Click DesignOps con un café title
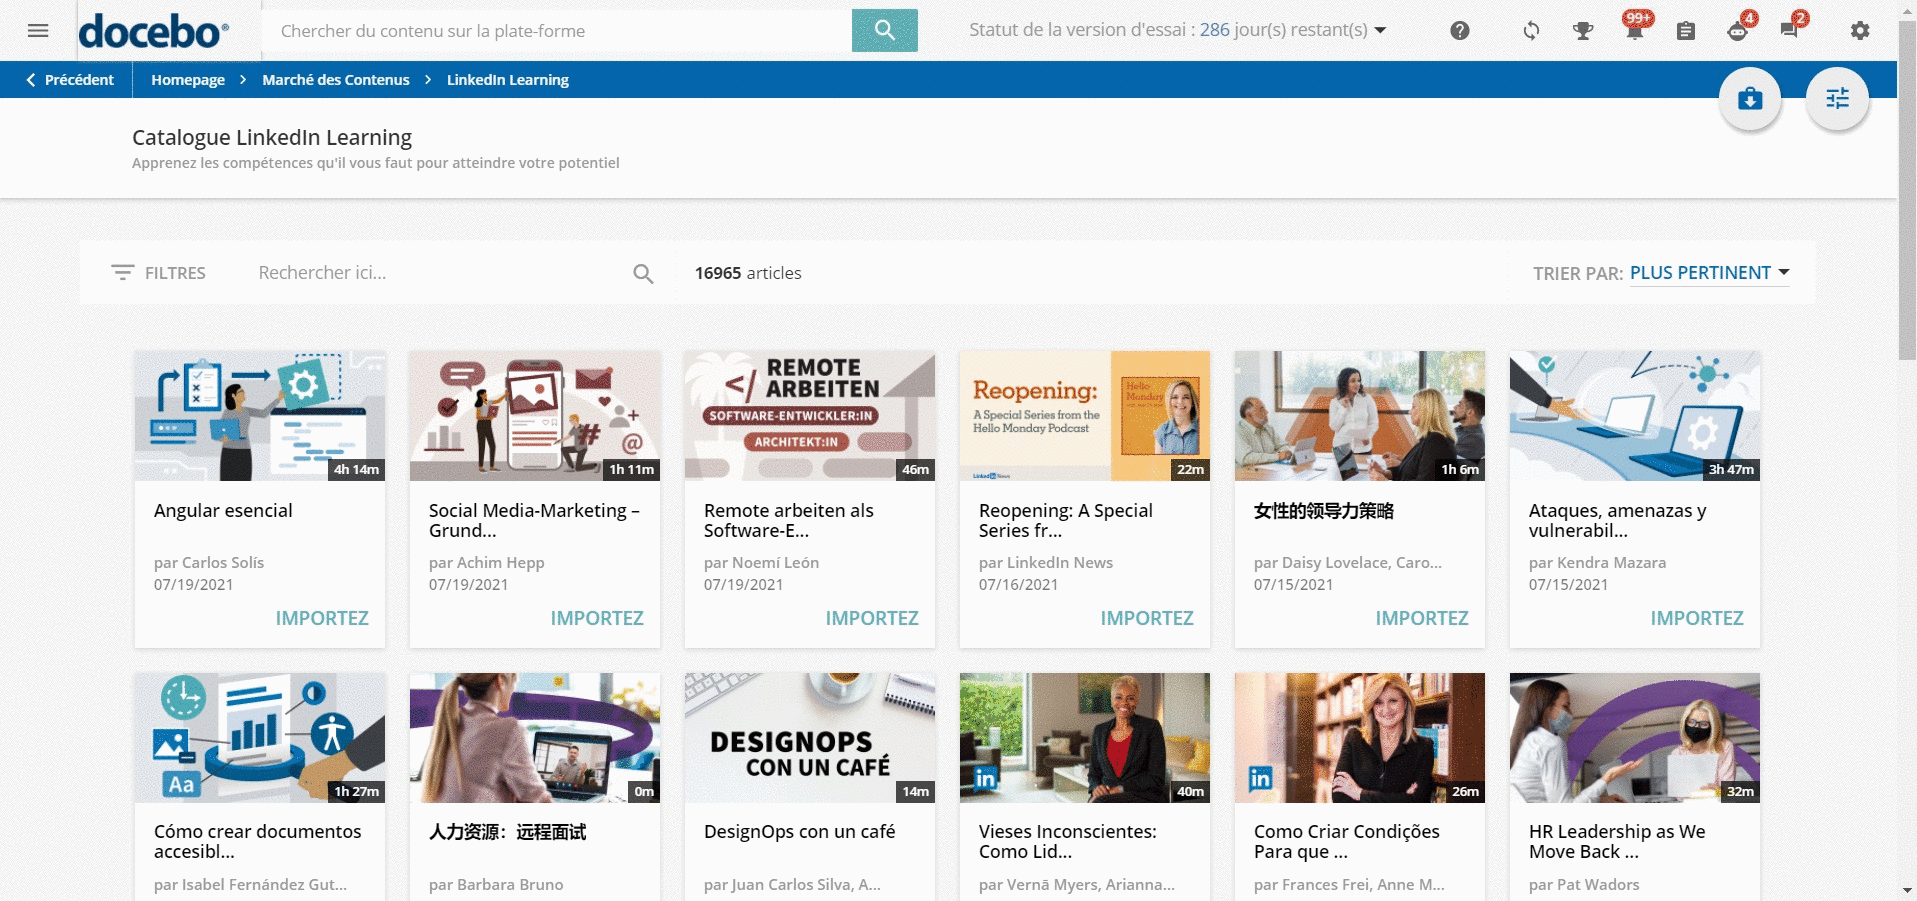This screenshot has width=1917, height=901. click(799, 832)
